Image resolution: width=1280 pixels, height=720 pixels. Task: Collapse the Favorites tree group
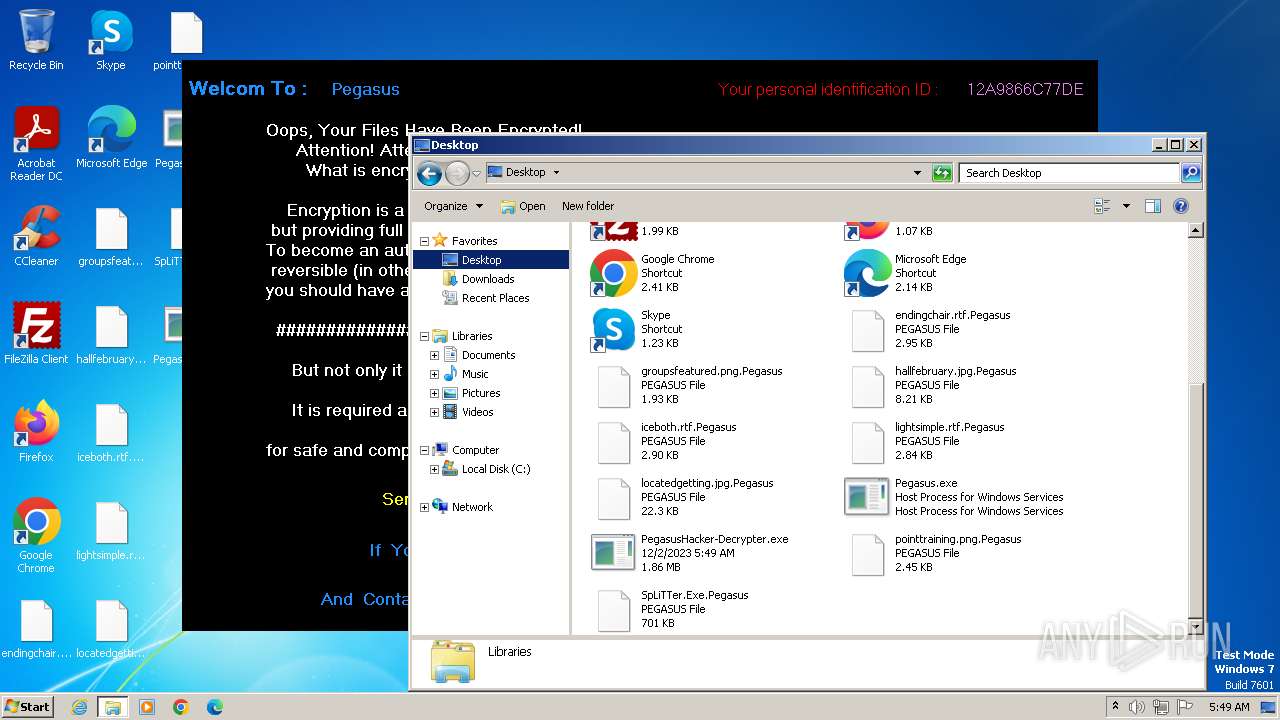pyautogui.click(x=424, y=241)
